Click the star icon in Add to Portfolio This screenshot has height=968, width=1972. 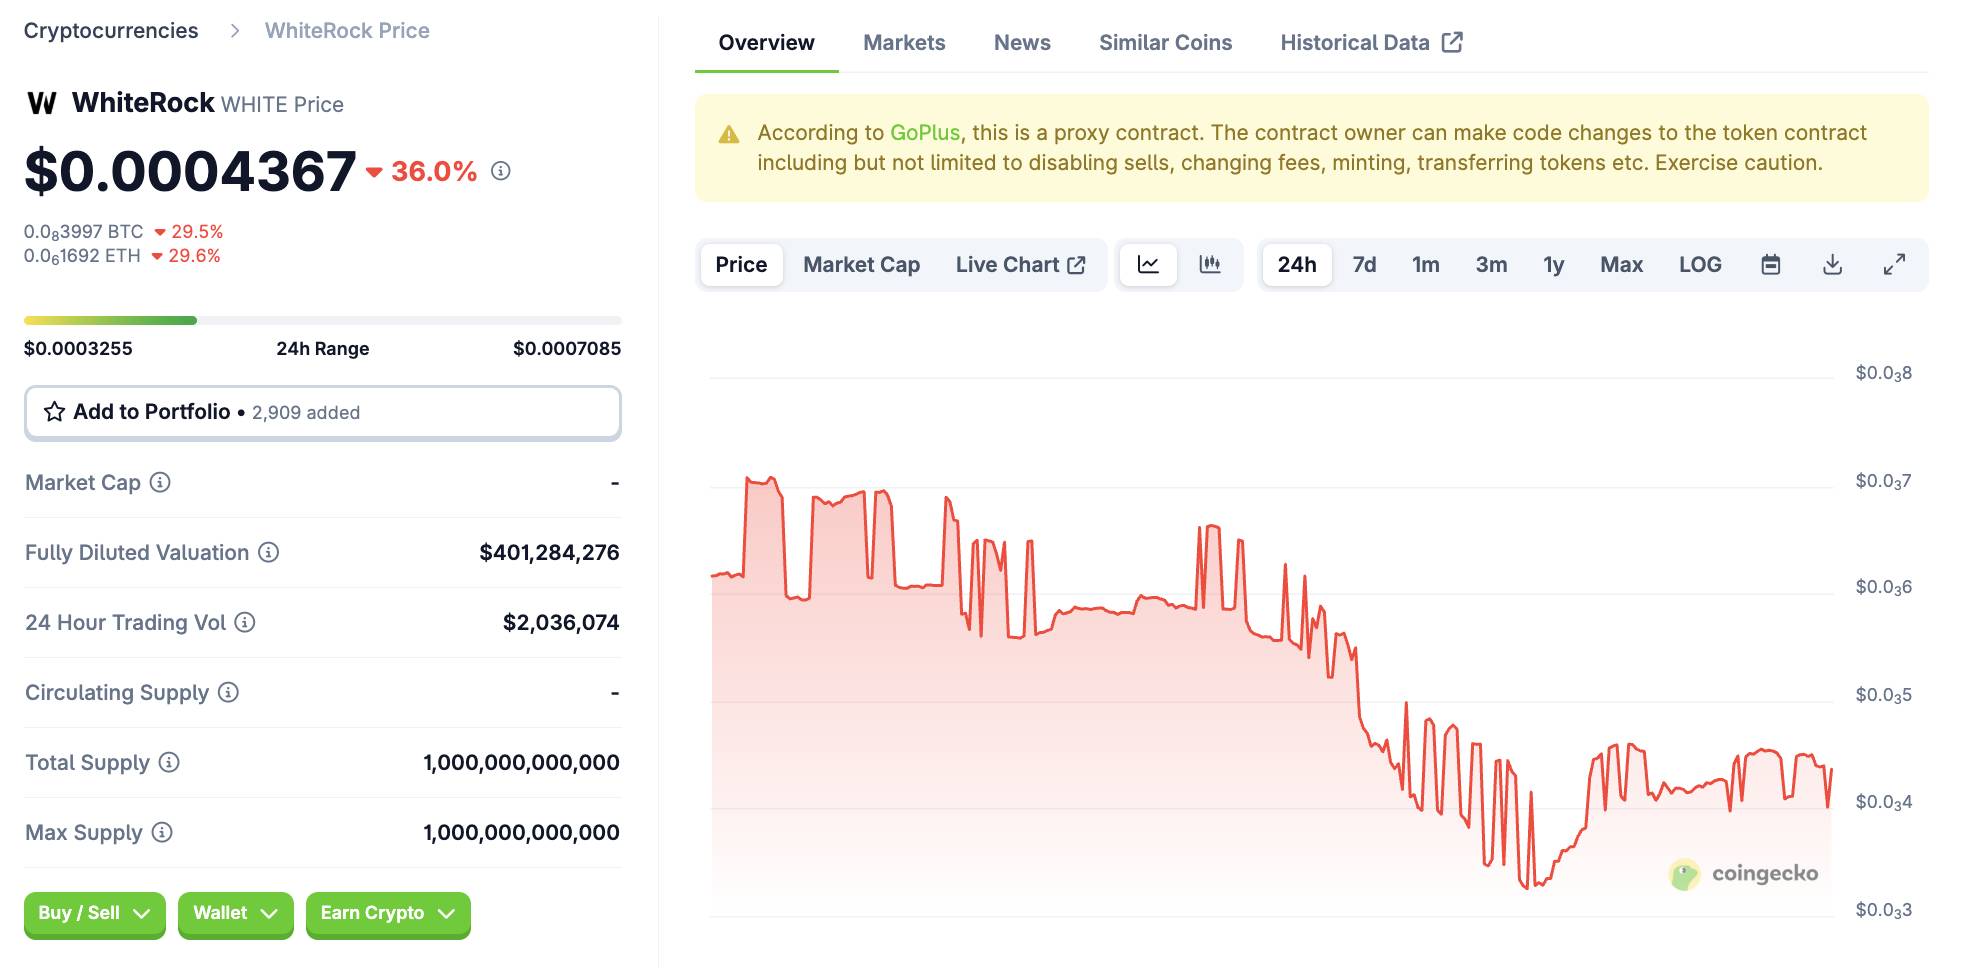tap(55, 412)
